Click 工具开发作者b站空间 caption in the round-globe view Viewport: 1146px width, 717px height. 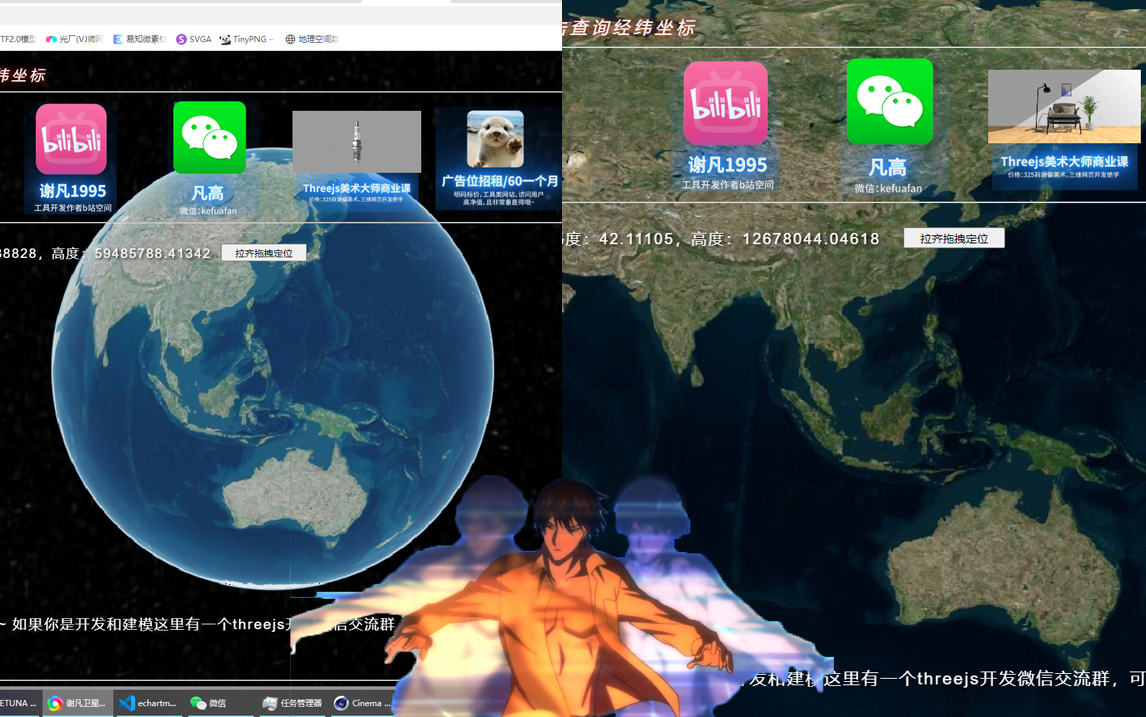click(x=72, y=208)
